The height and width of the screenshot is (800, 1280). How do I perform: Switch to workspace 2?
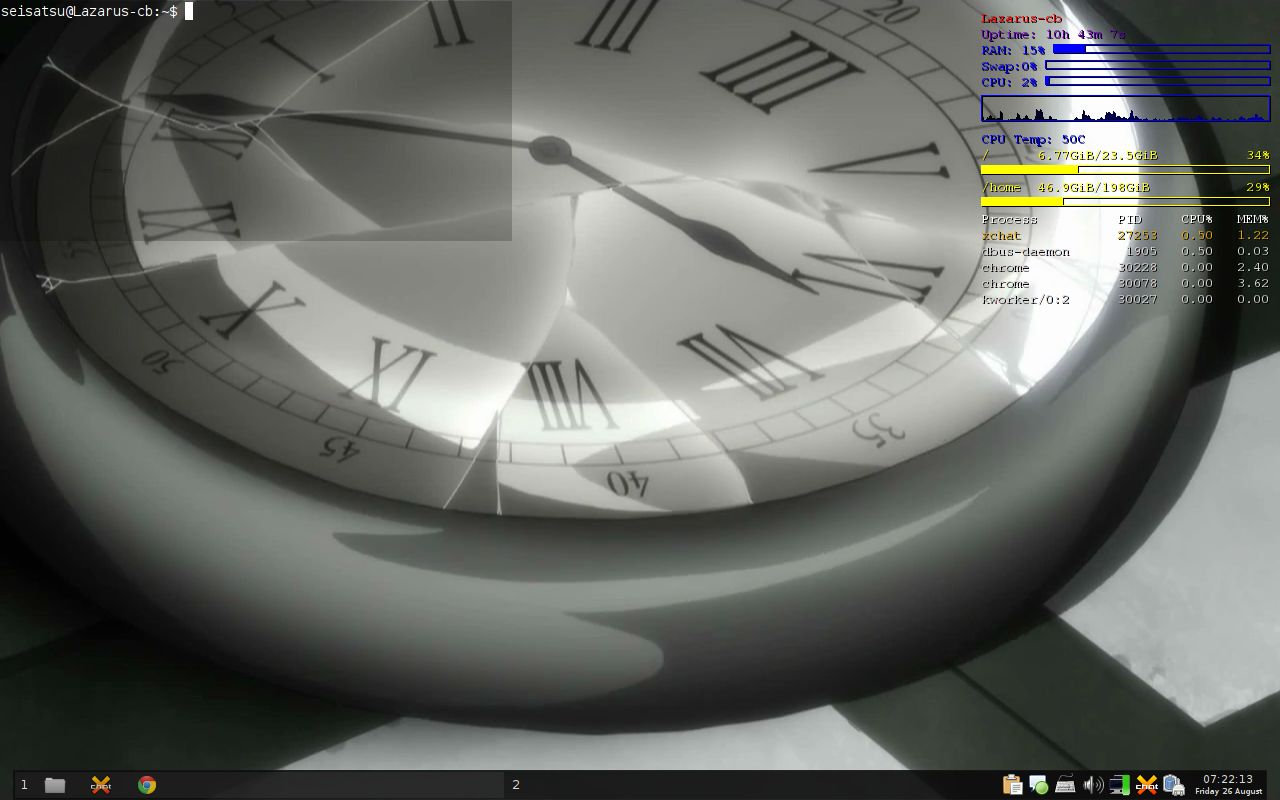[x=516, y=785]
